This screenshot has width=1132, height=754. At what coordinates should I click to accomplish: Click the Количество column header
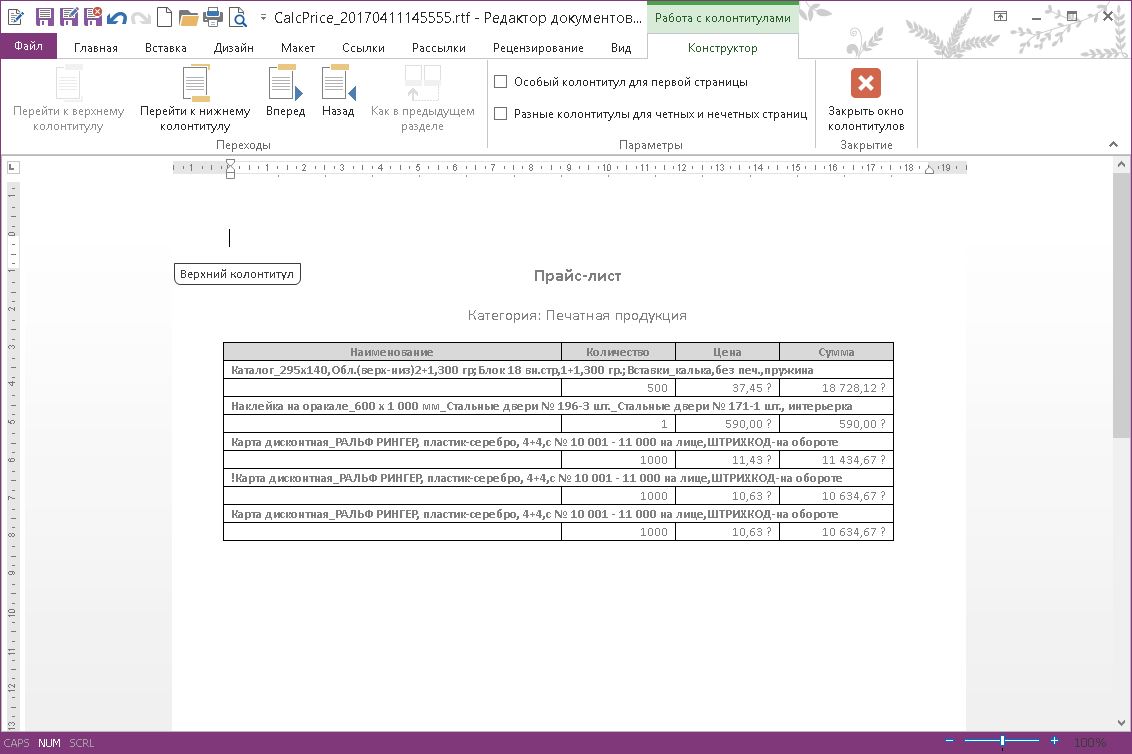click(618, 352)
